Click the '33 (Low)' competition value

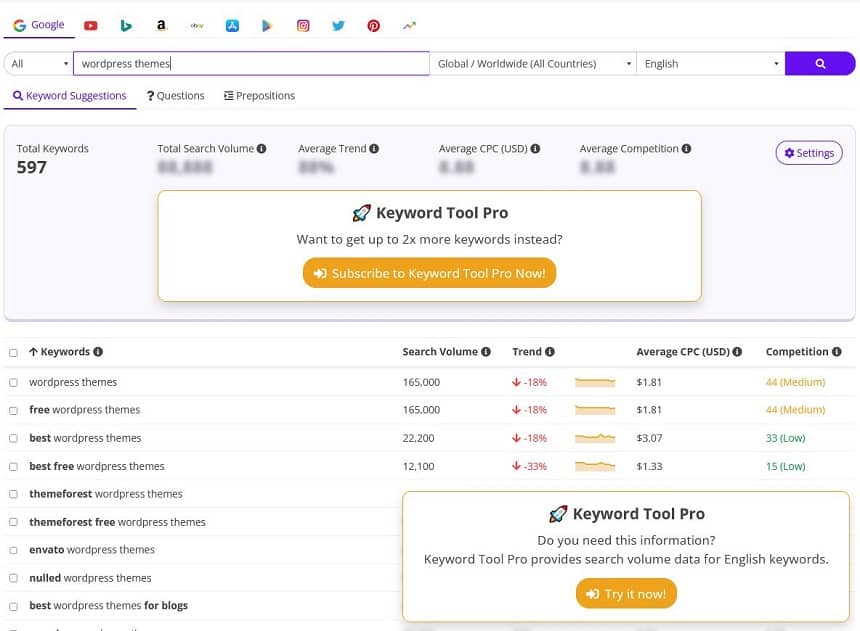coord(785,438)
